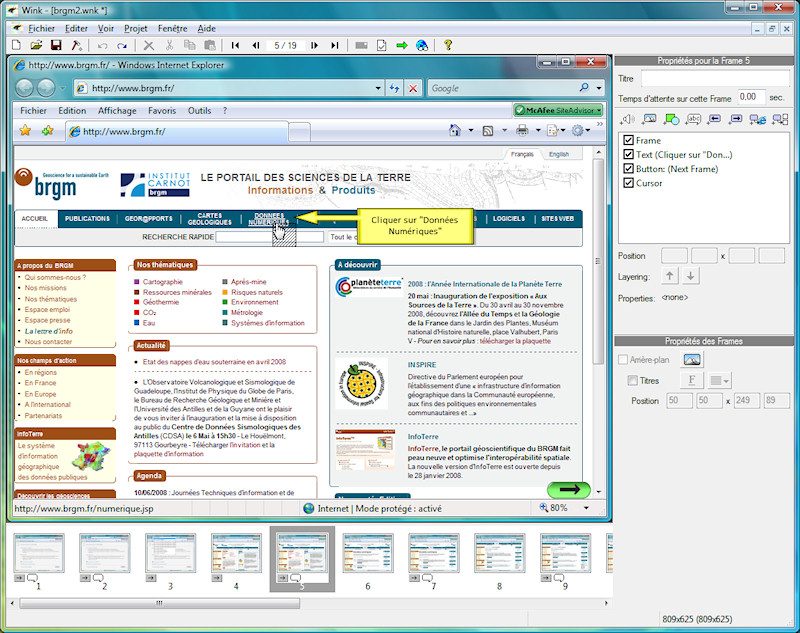Uncheck the Text (Cliquer sur "Don...) checkbox
Screen dimensions: 800x633
(629, 154)
